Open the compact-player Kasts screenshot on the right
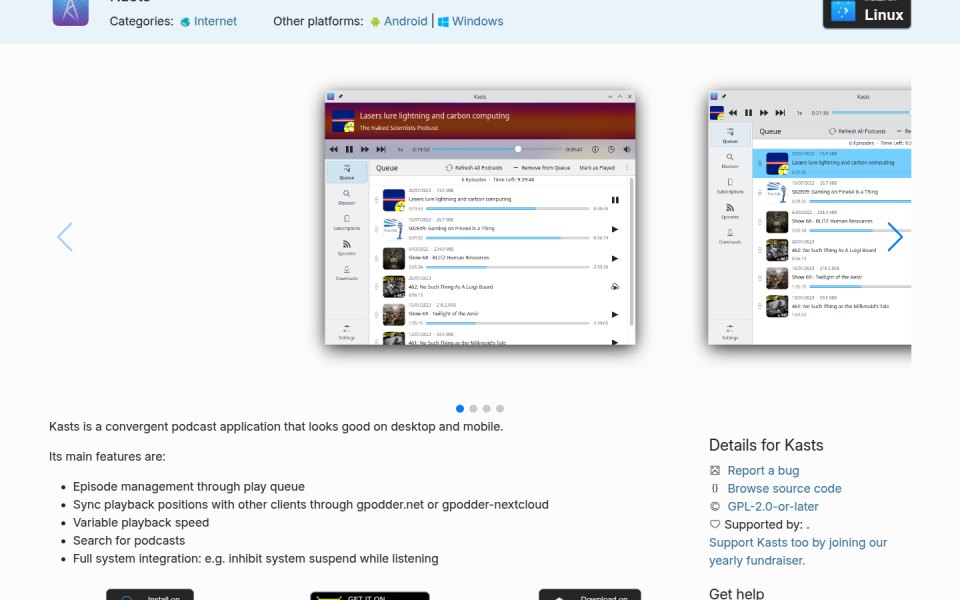This screenshot has width=960, height=600. pyautogui.click(x=809, y=217)
